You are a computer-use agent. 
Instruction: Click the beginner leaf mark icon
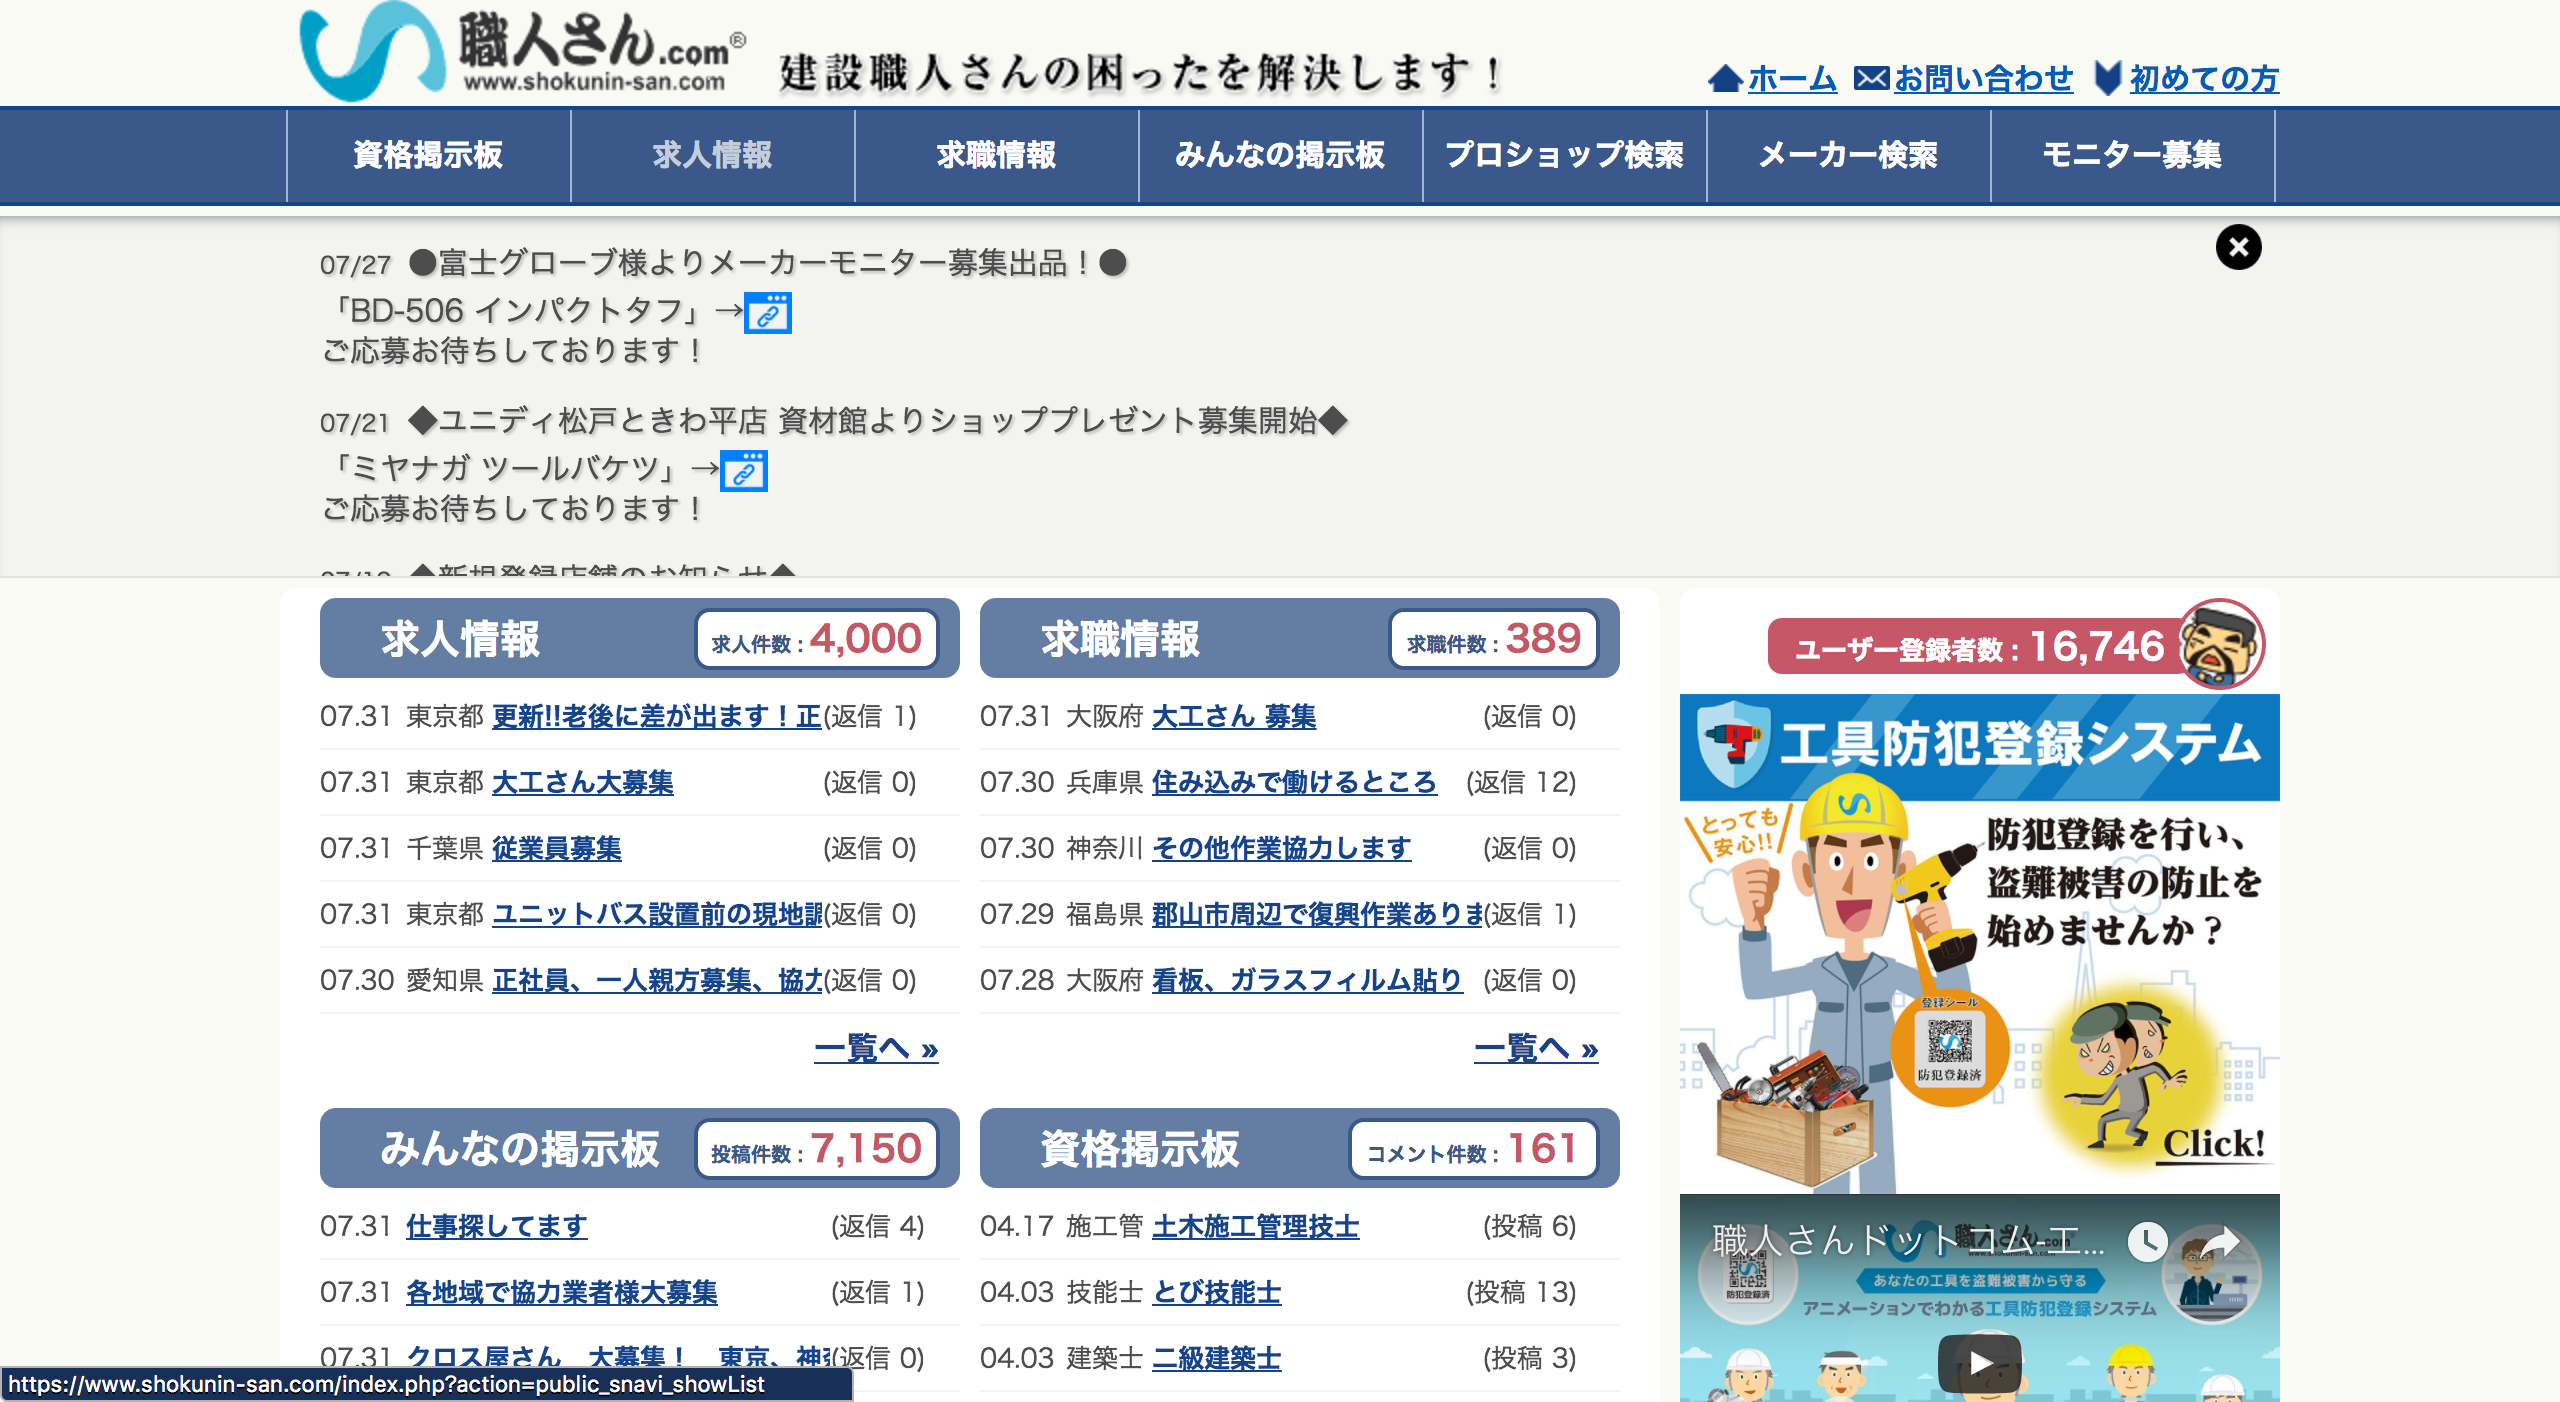coord(2108,78)
